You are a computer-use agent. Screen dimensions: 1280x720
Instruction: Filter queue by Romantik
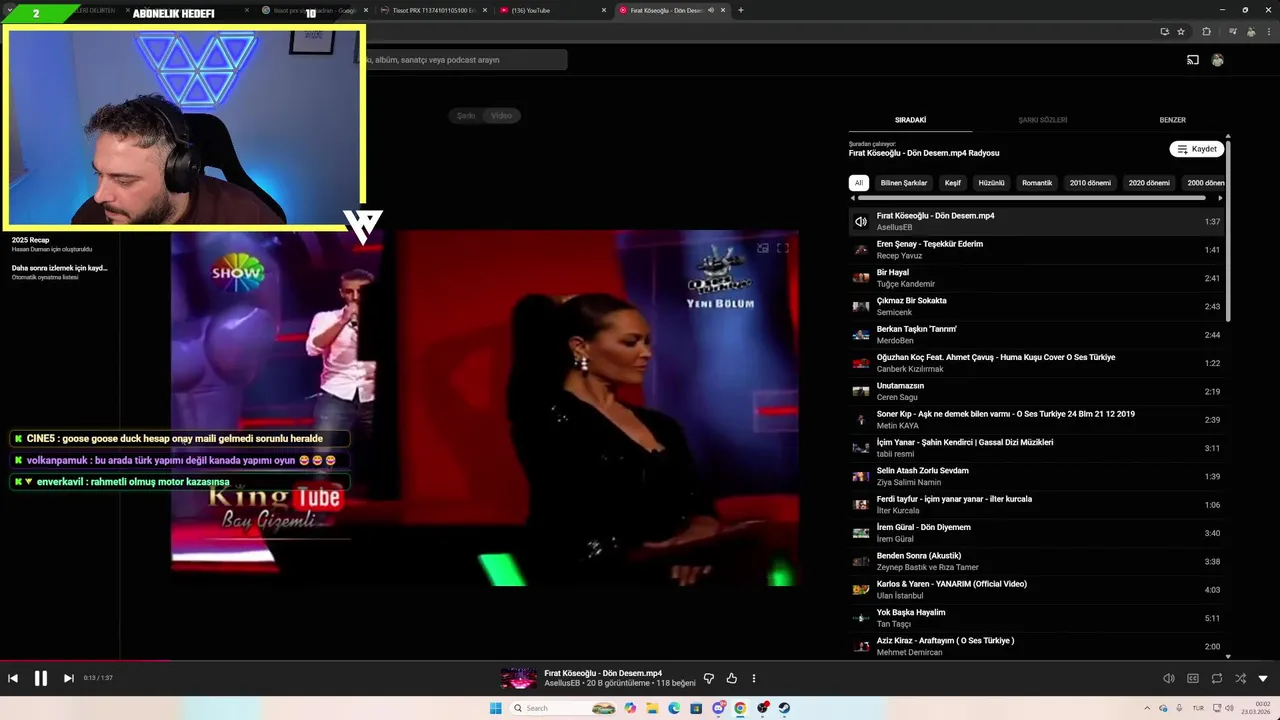(x=1037, y=183)
